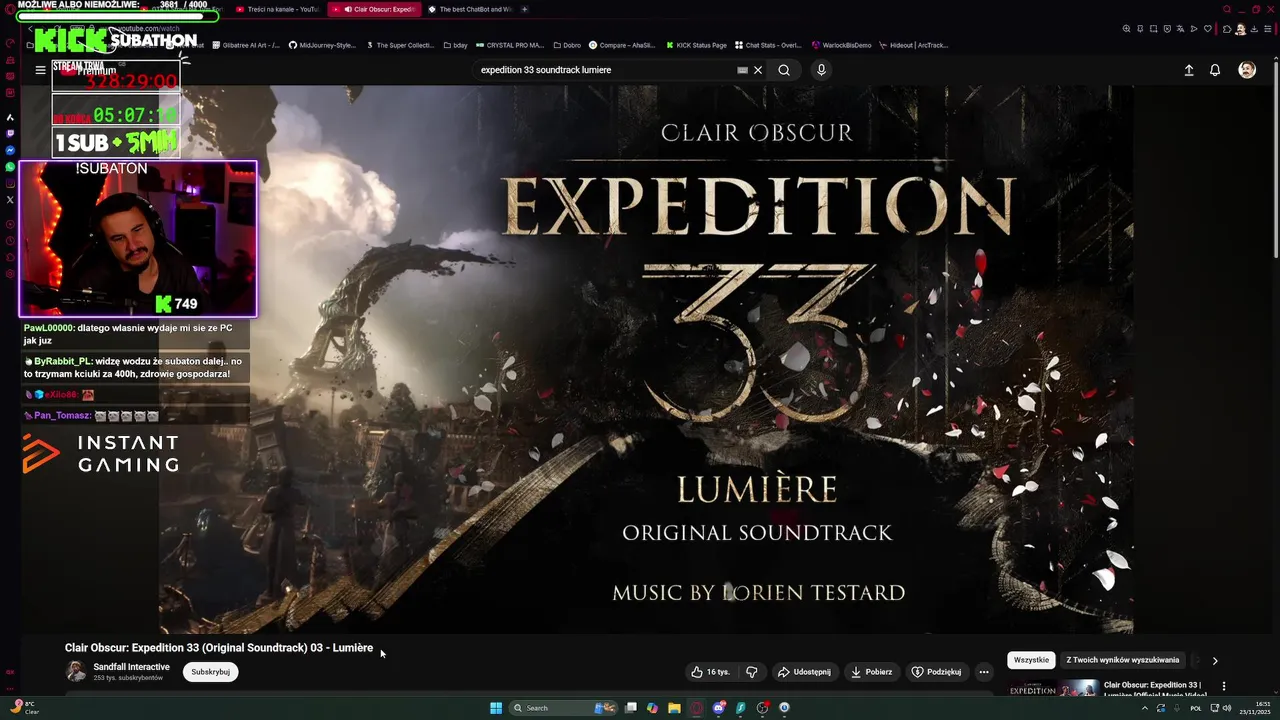Open Copilot from the taskbar

(x=652, y=708)
